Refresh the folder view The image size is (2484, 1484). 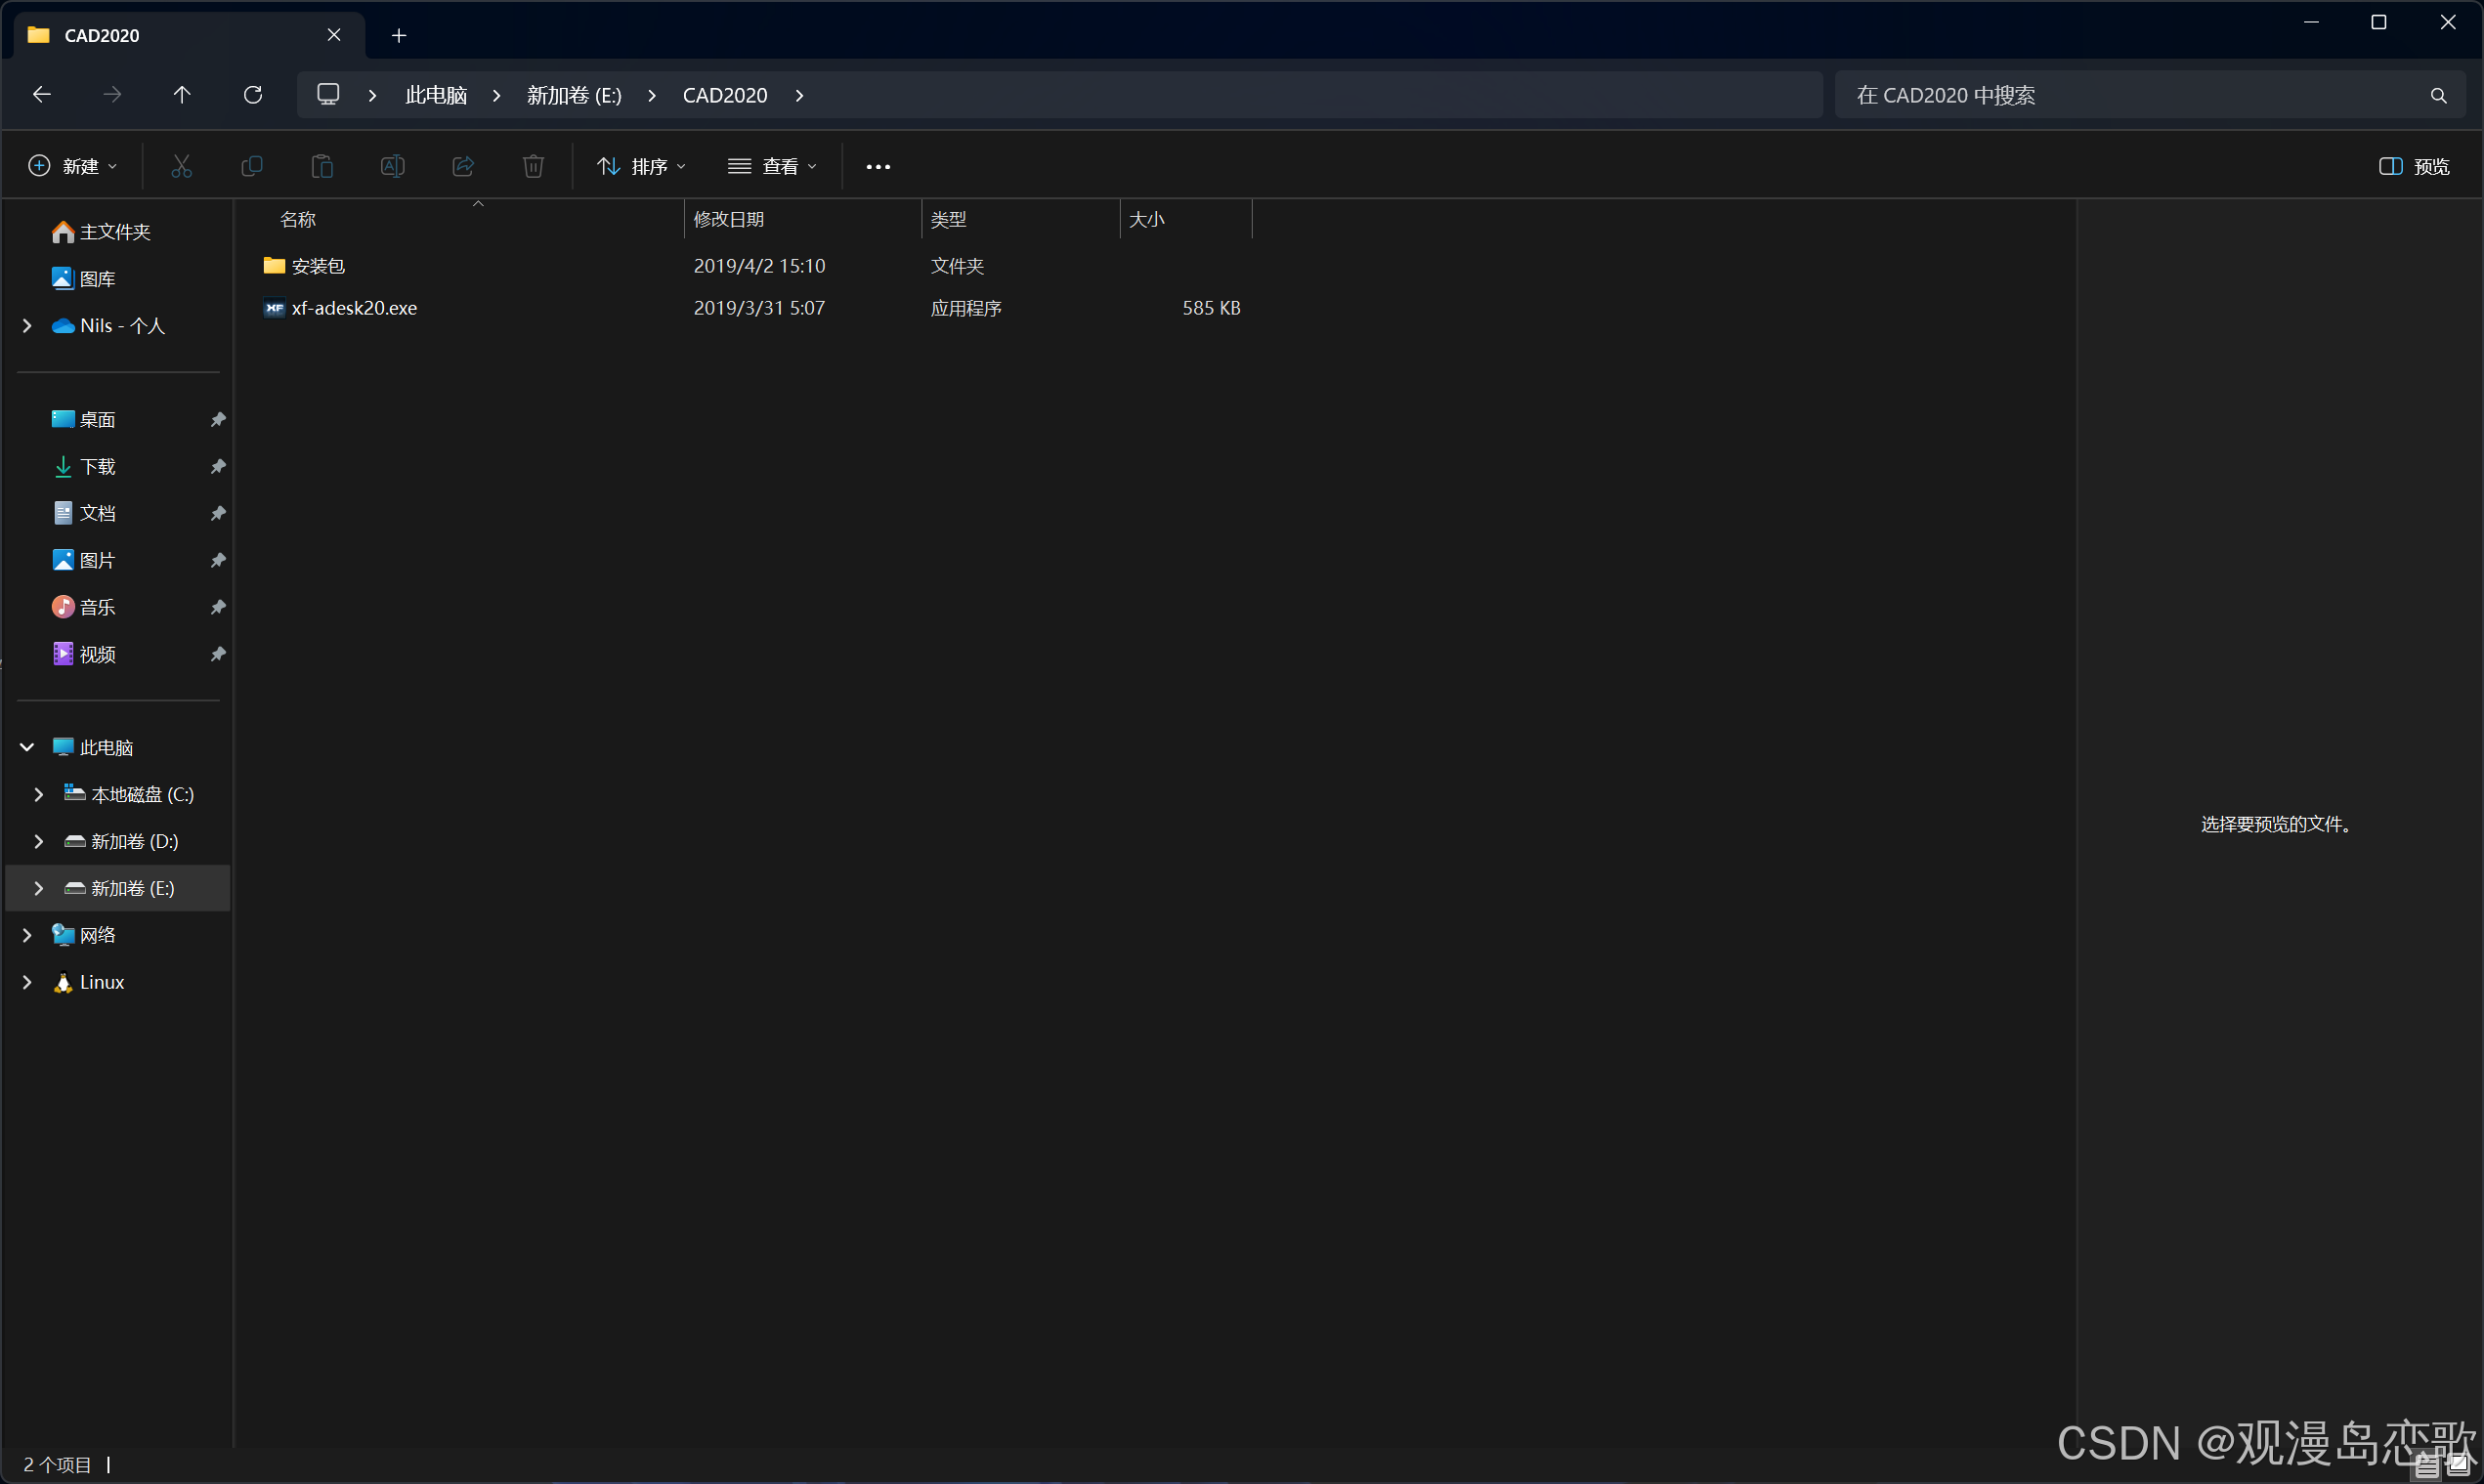253,95
